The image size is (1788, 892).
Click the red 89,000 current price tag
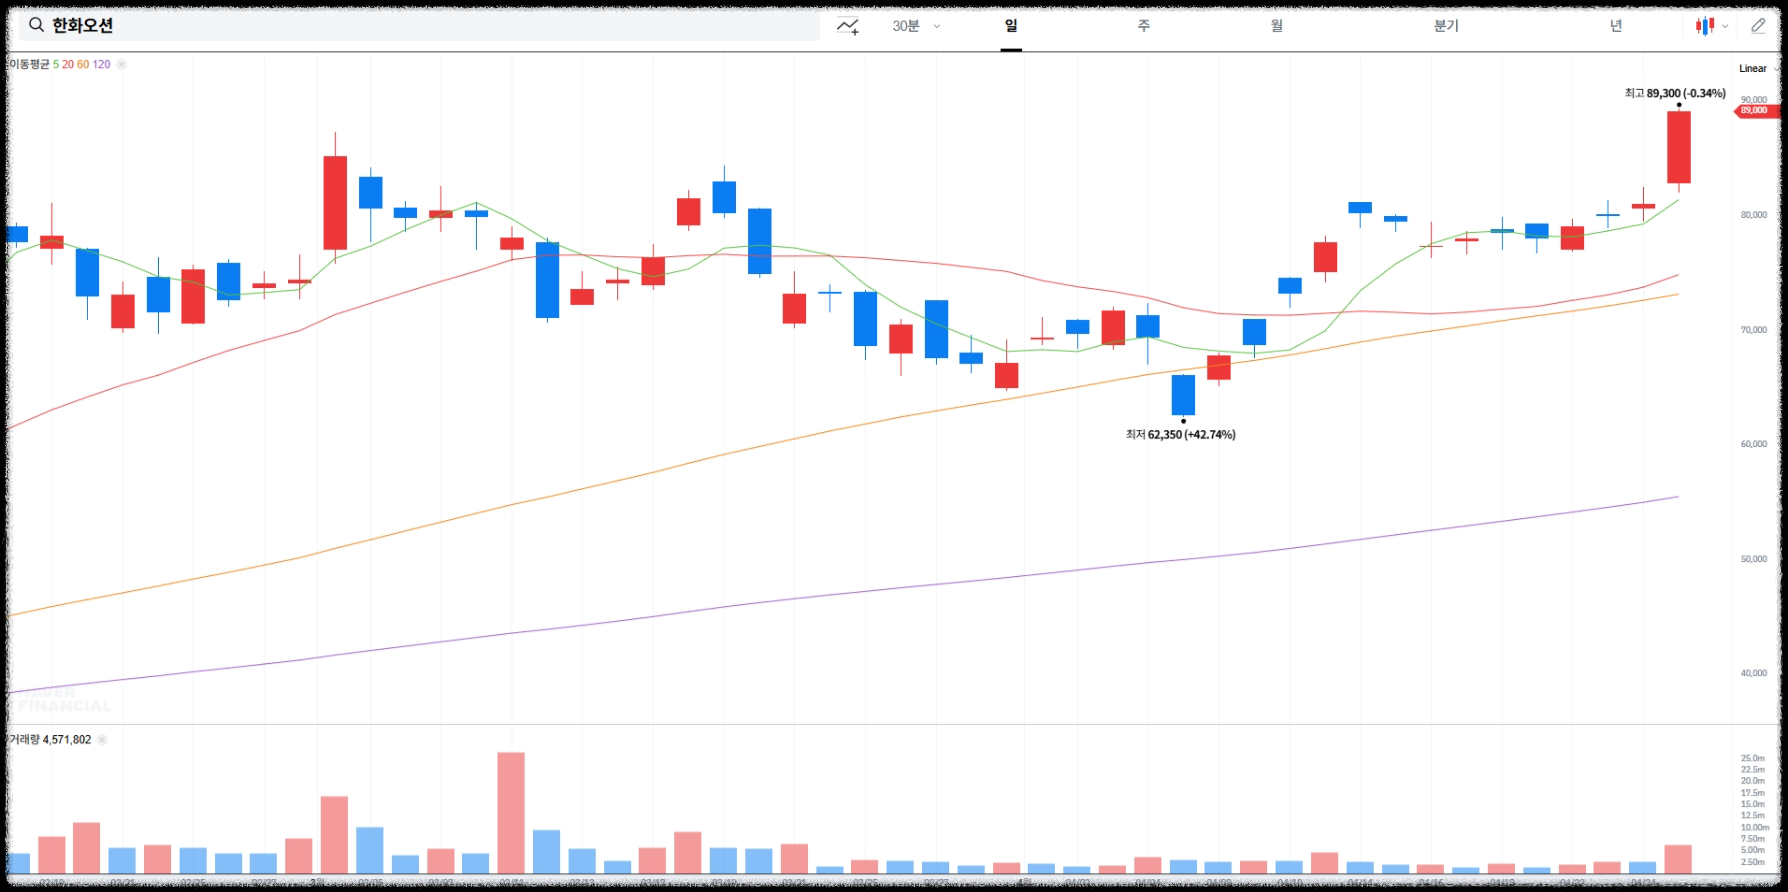[1756, 111]
